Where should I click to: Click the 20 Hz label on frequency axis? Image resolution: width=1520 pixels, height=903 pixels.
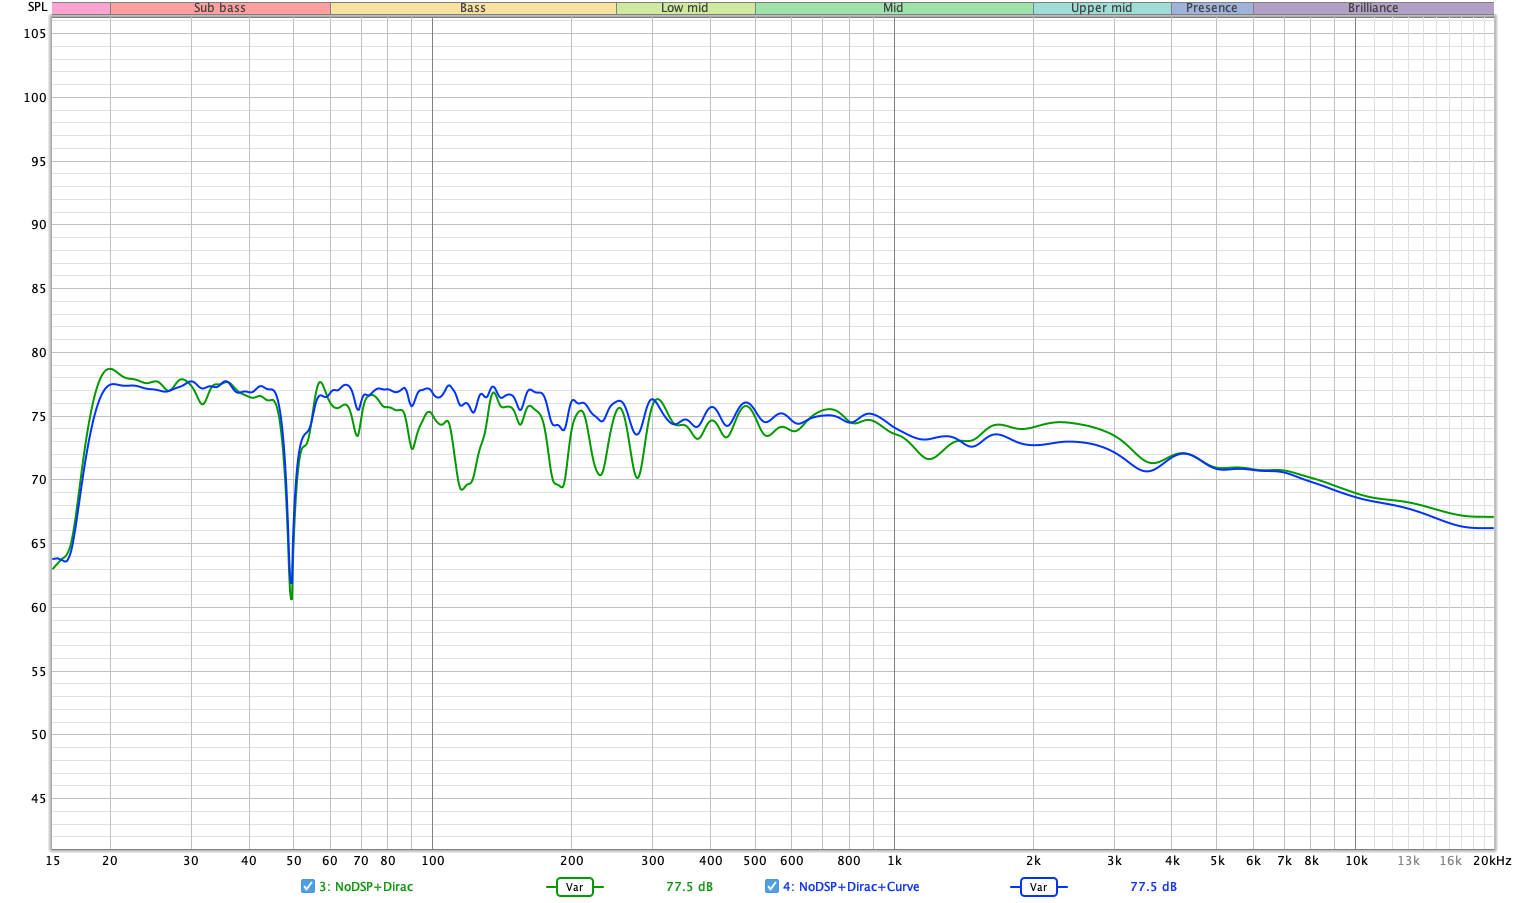[x=110, y=861]
